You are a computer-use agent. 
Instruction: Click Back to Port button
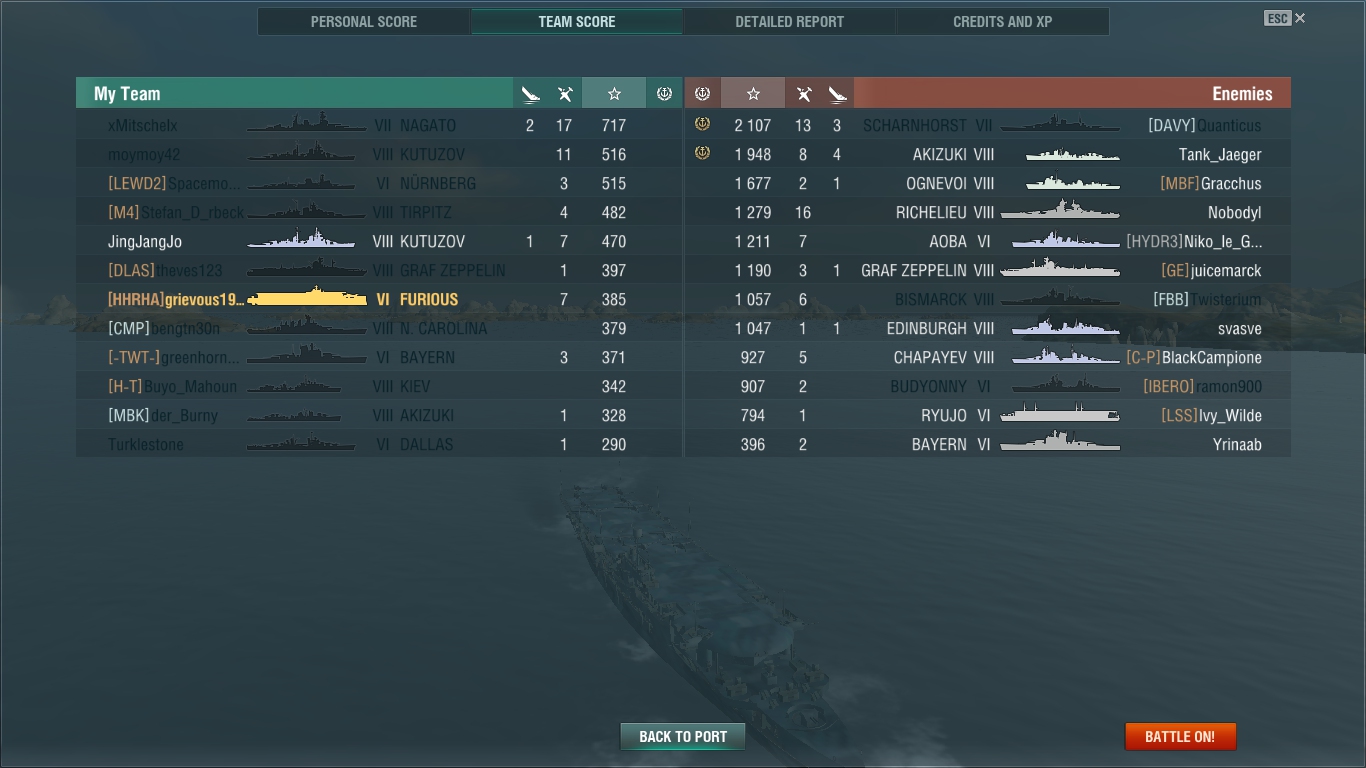click(x=683, y=737)
